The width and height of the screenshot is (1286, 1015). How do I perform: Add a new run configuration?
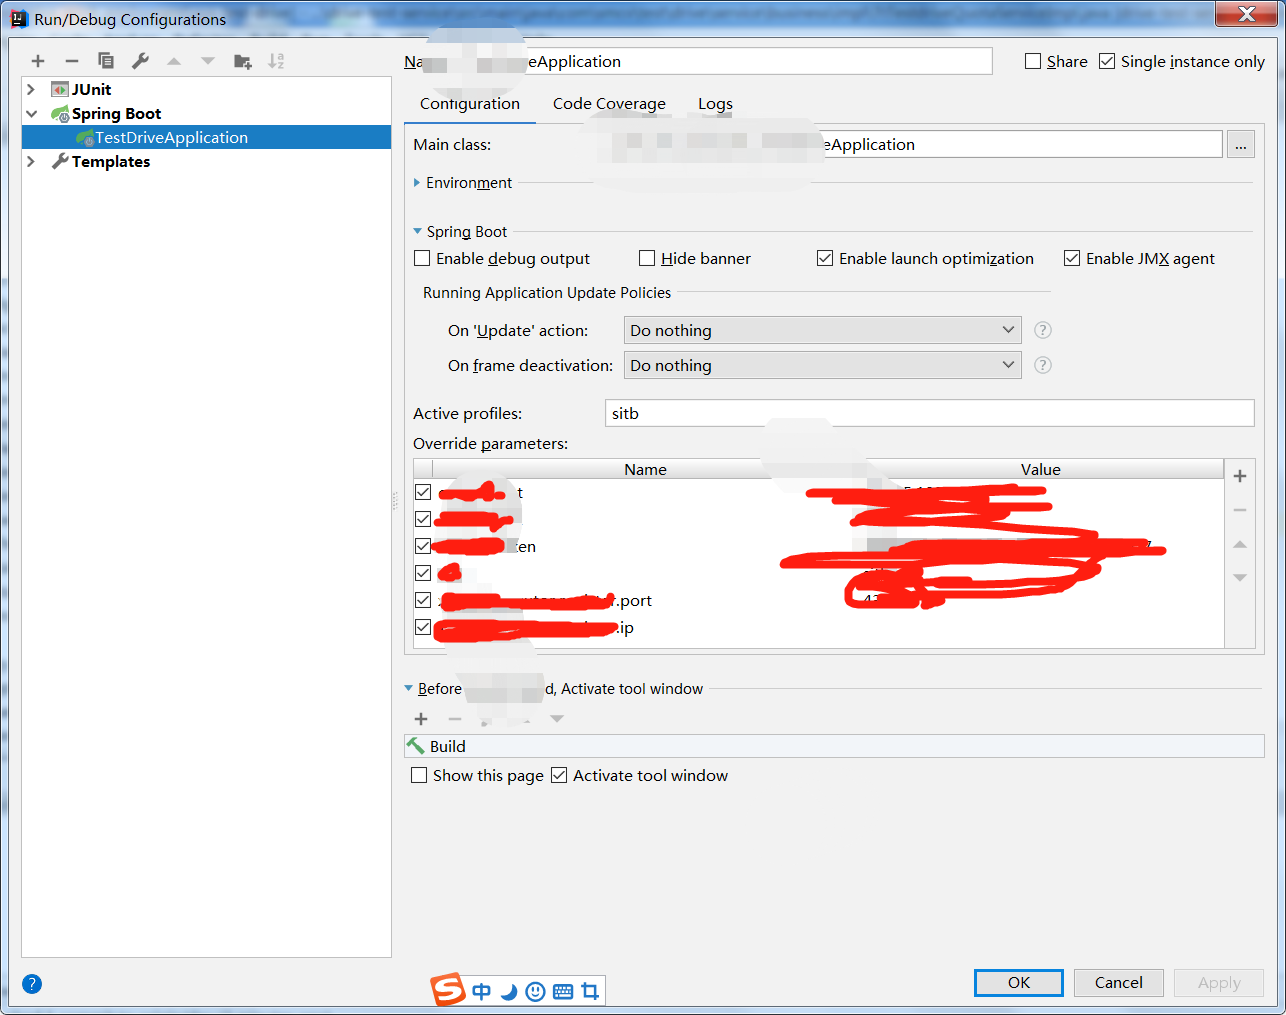(38, 61)
